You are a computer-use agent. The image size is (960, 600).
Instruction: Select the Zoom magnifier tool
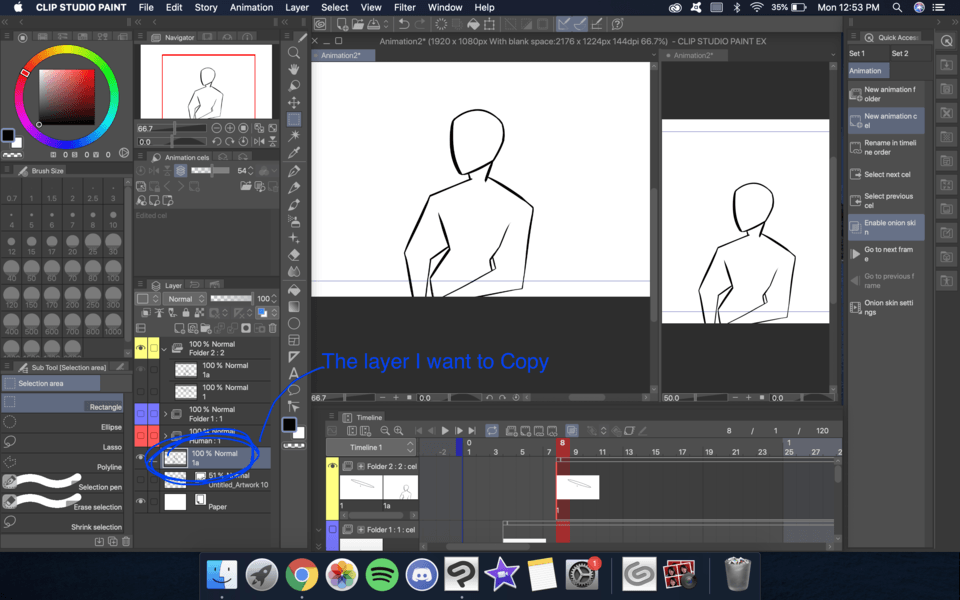(294, 52)
